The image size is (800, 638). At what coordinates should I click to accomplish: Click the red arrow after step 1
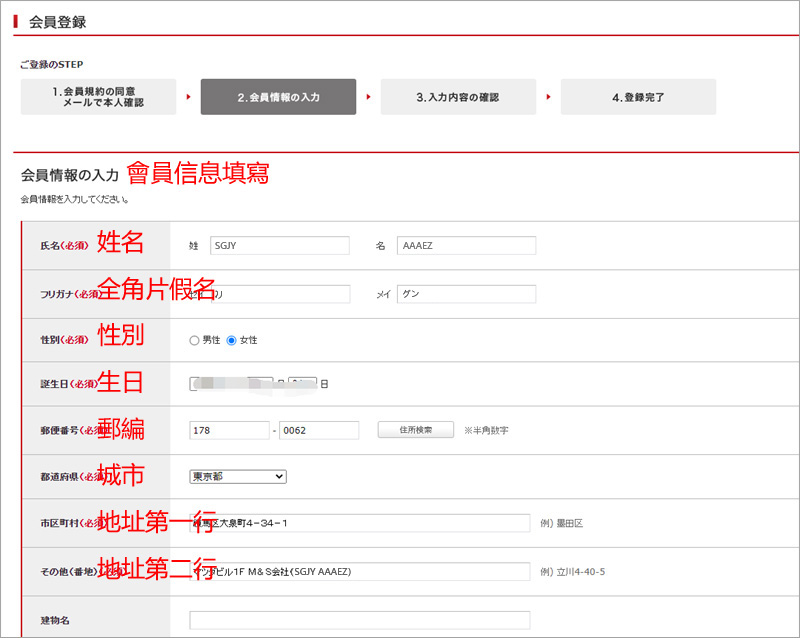pos(187,97)
